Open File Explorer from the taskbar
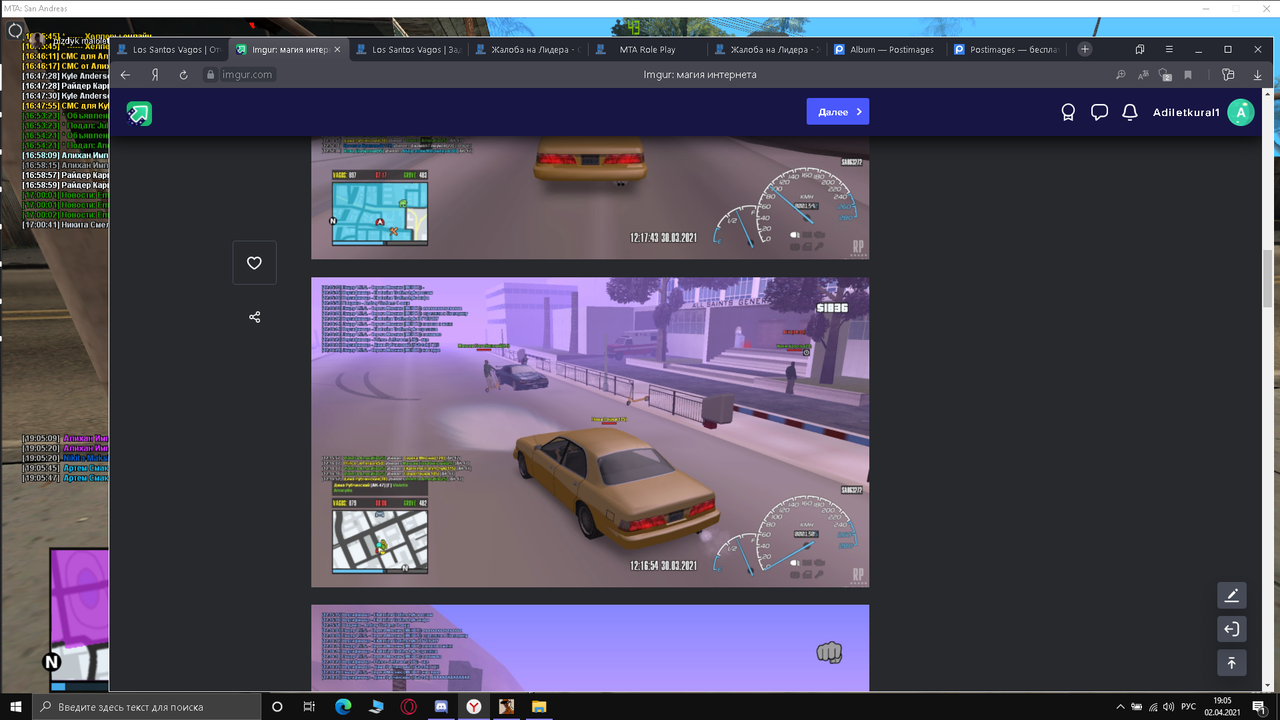The width and height of the screenshot is (1280, 720). point(539,706)
